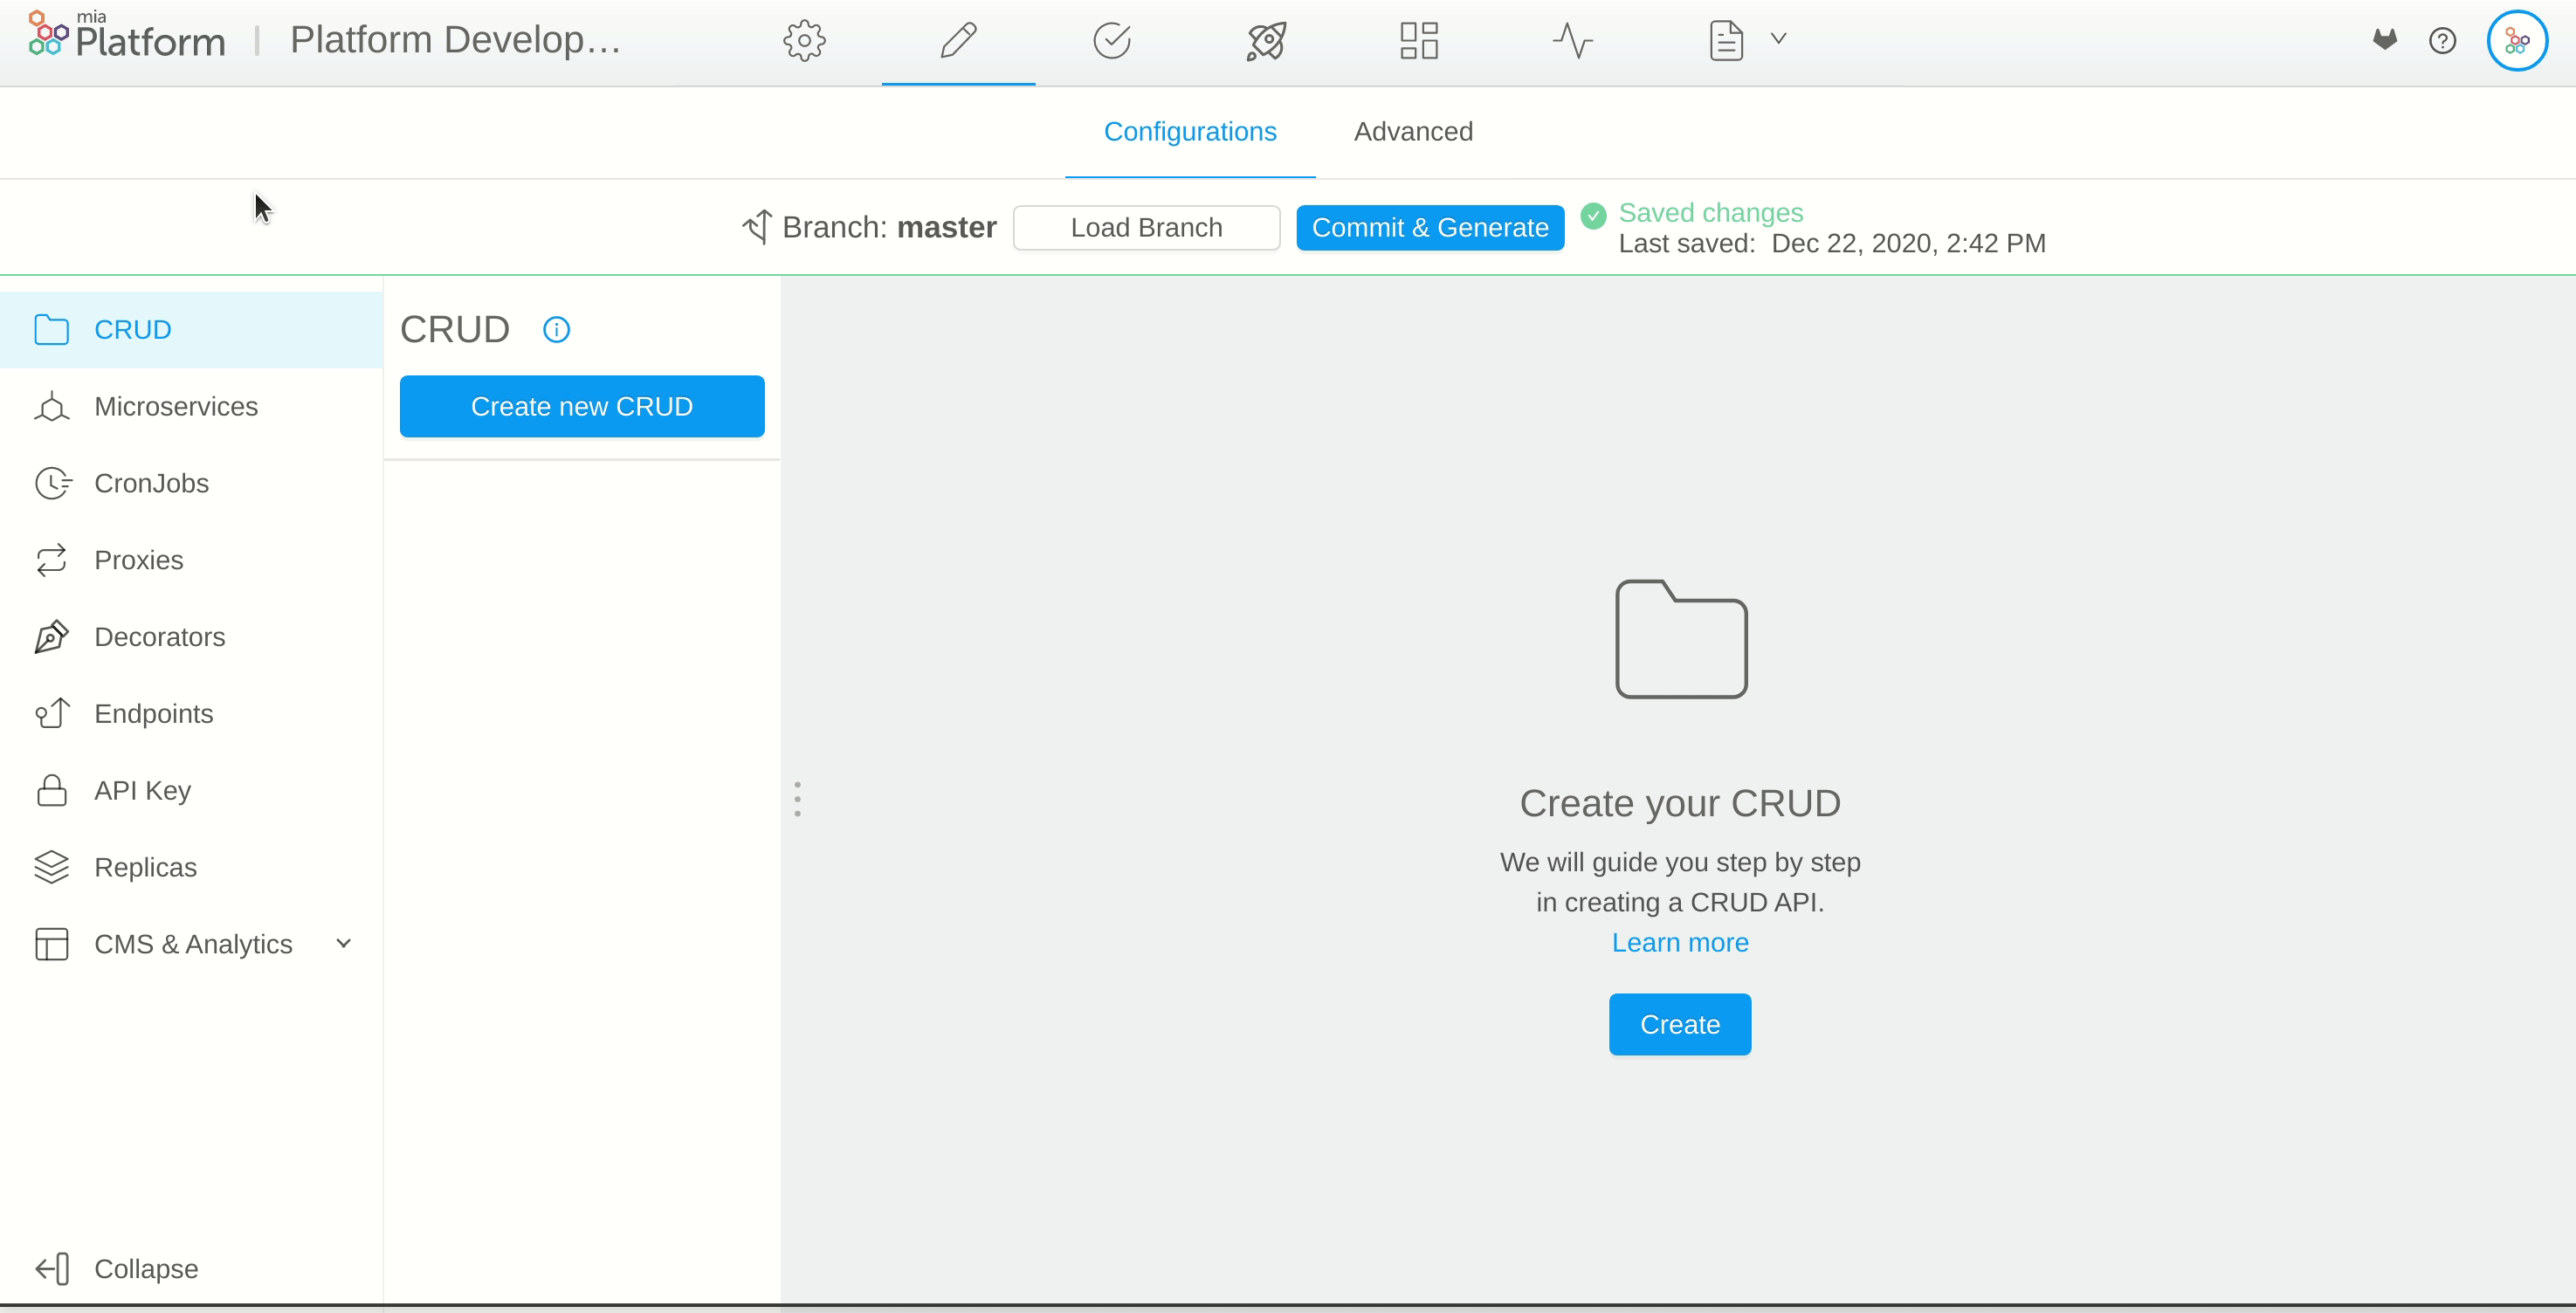Screen dimensions: 2576x1313
Task: Open the Decorators pen-nib sidebar icon
Action: (x=52, y=636)
